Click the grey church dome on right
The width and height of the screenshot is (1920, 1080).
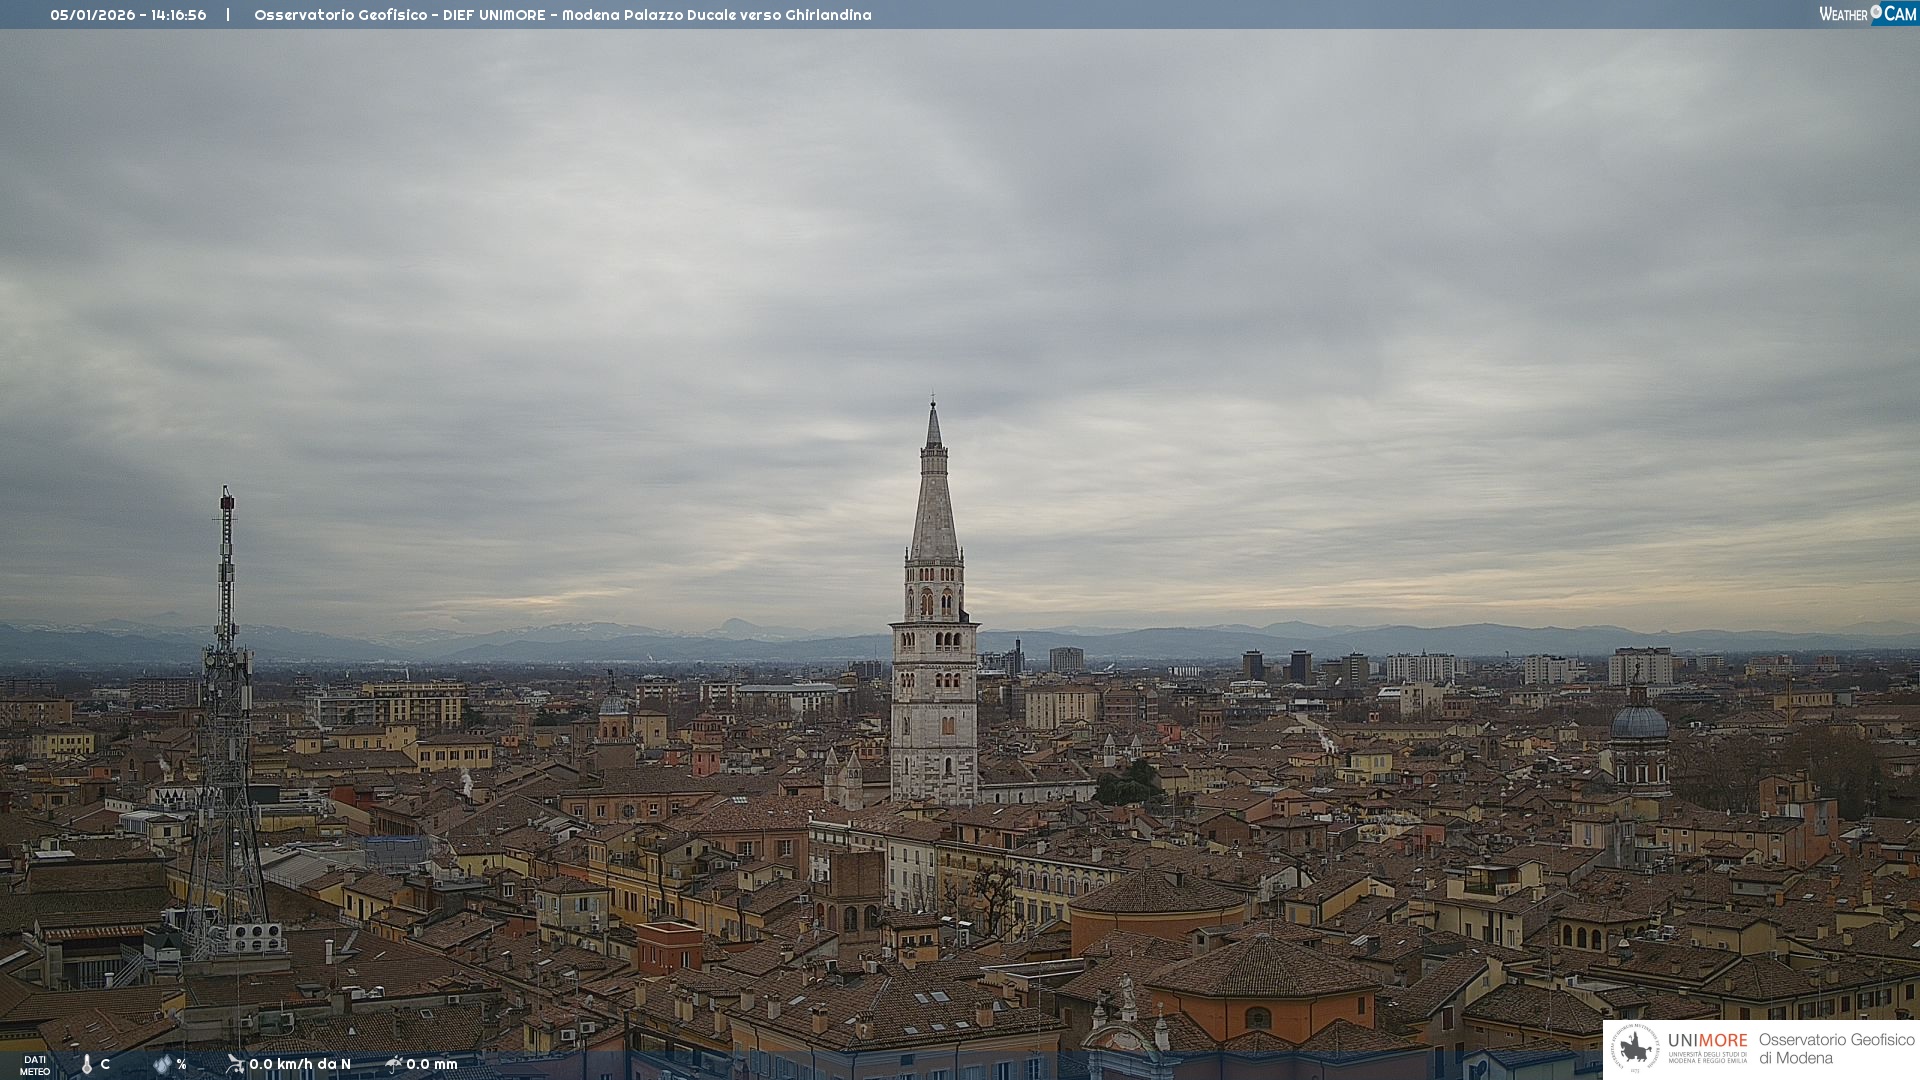point(1639,722)
